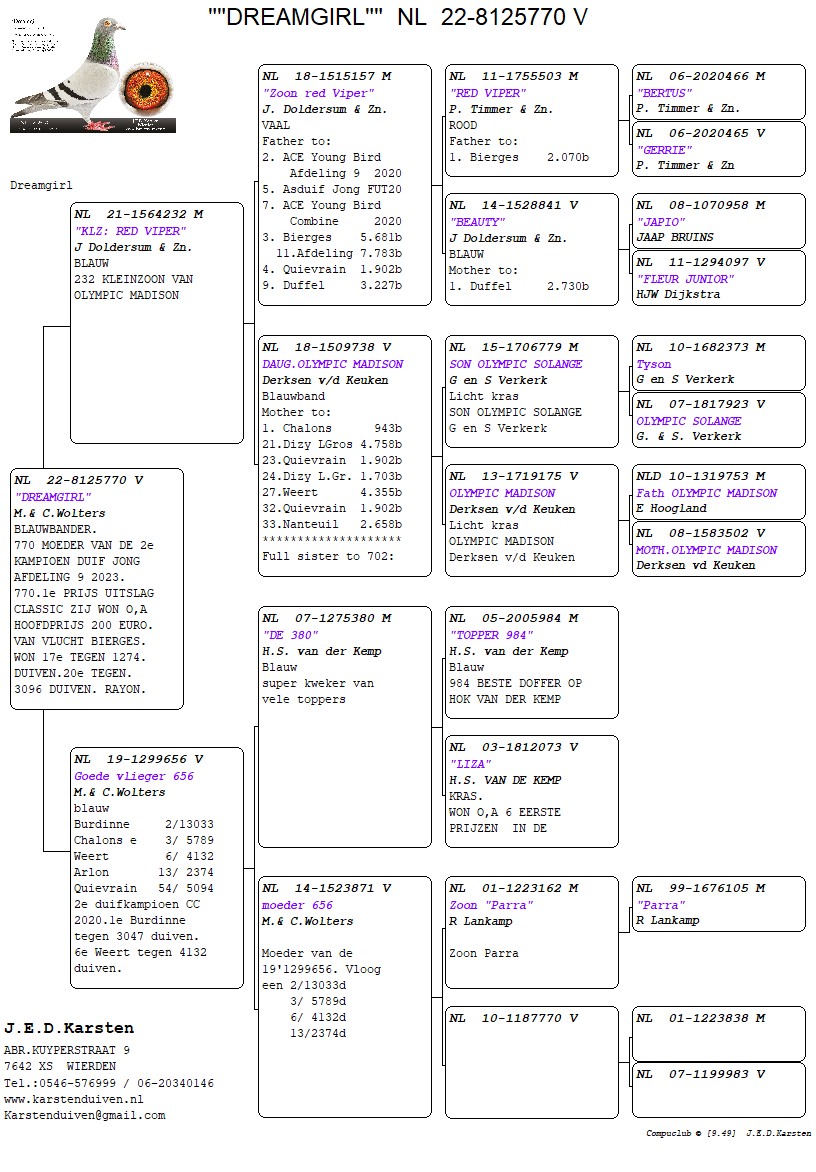
Task: Select the "Goede vlieger 656" dam box
Action: (x=156, y=867)
